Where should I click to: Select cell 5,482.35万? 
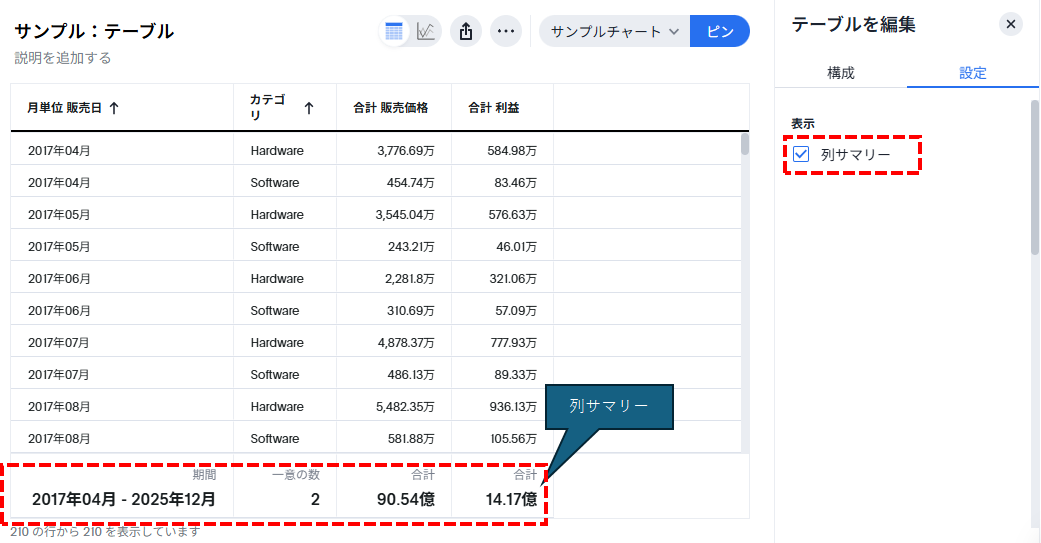406,406
